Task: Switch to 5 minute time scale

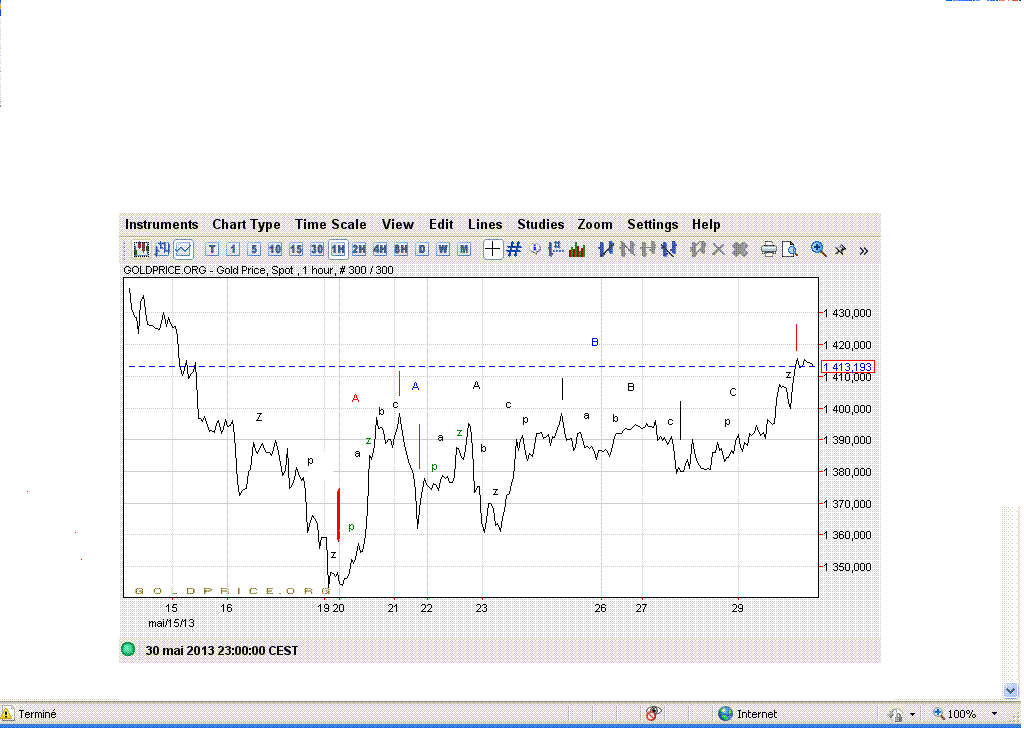Action: point(254,249)
